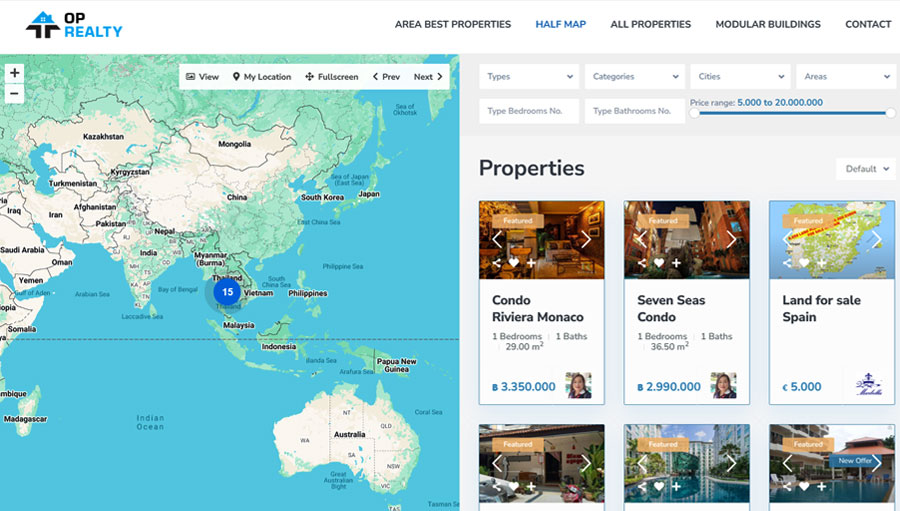Zoom out on the map
This screenshot has width=900, height=511.
coord(14,94)
